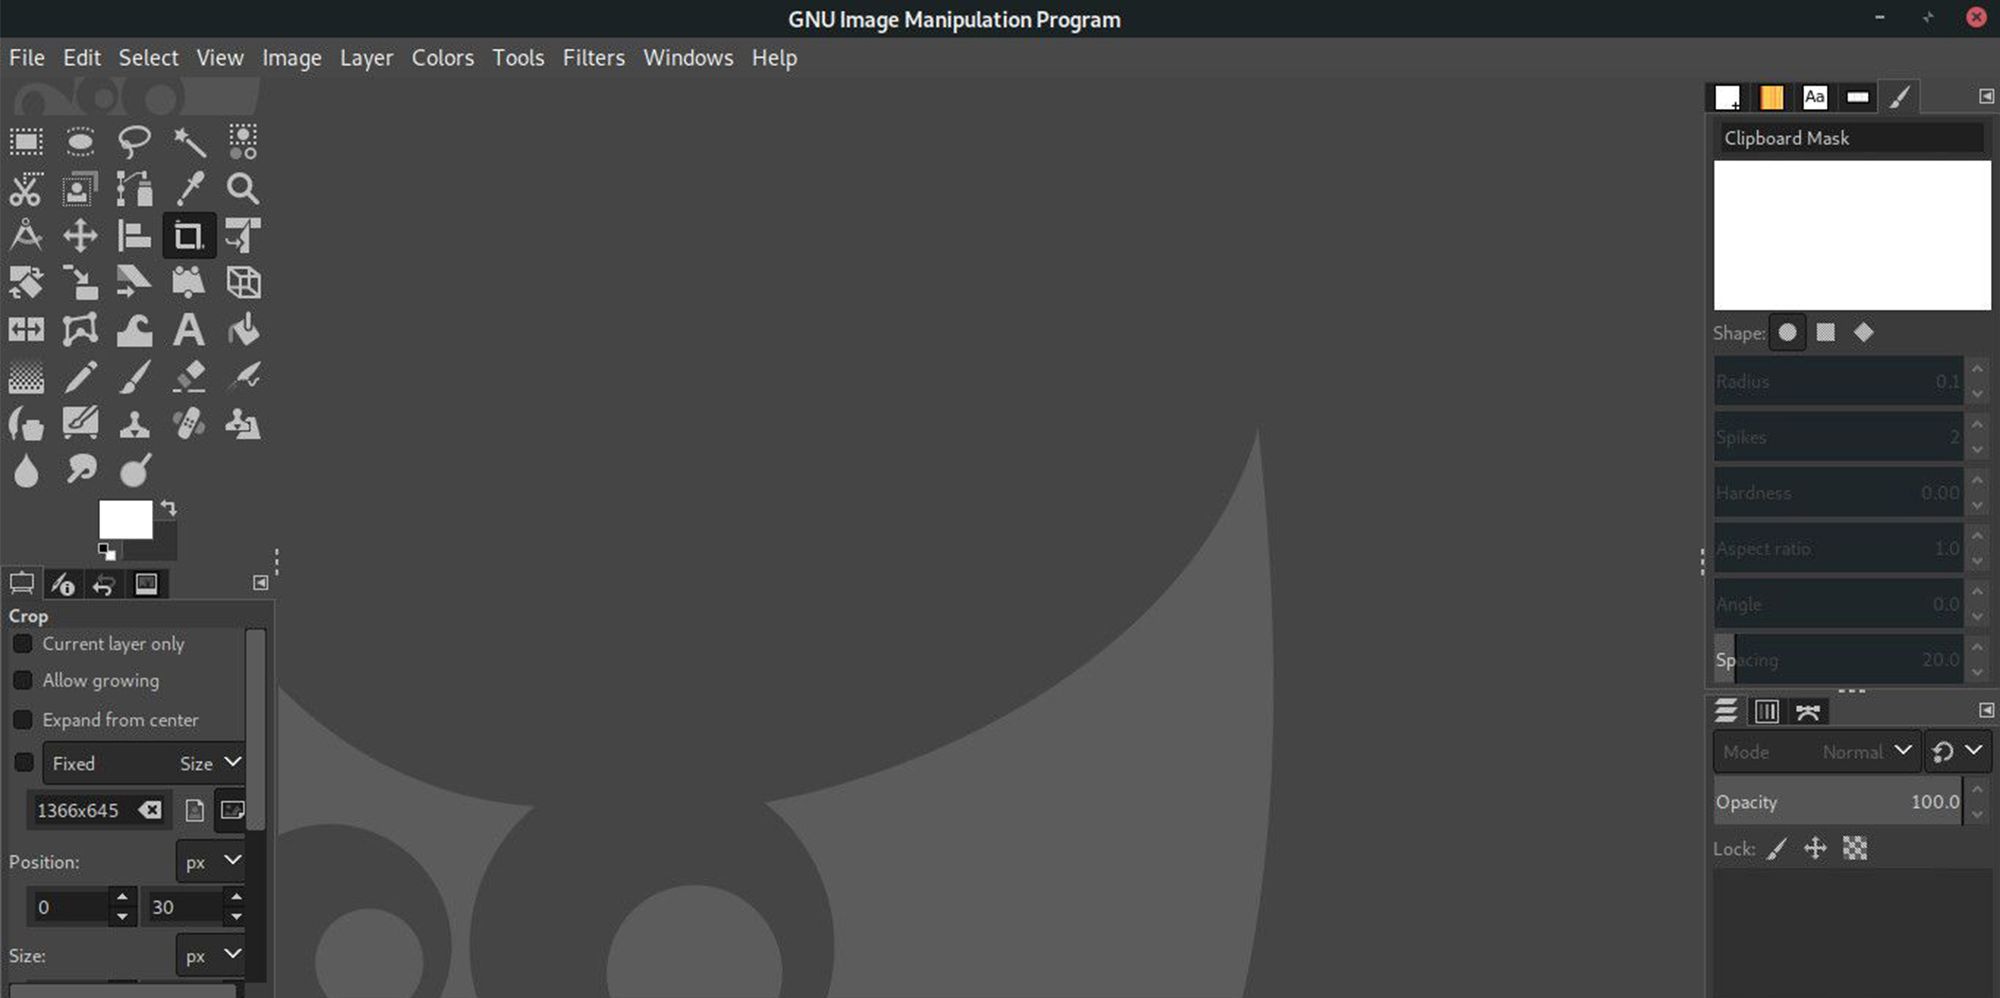Viewport: 2000px width, 998px height.
Task: Enable the Allow growing checkbox
Action: pos(23,681)
